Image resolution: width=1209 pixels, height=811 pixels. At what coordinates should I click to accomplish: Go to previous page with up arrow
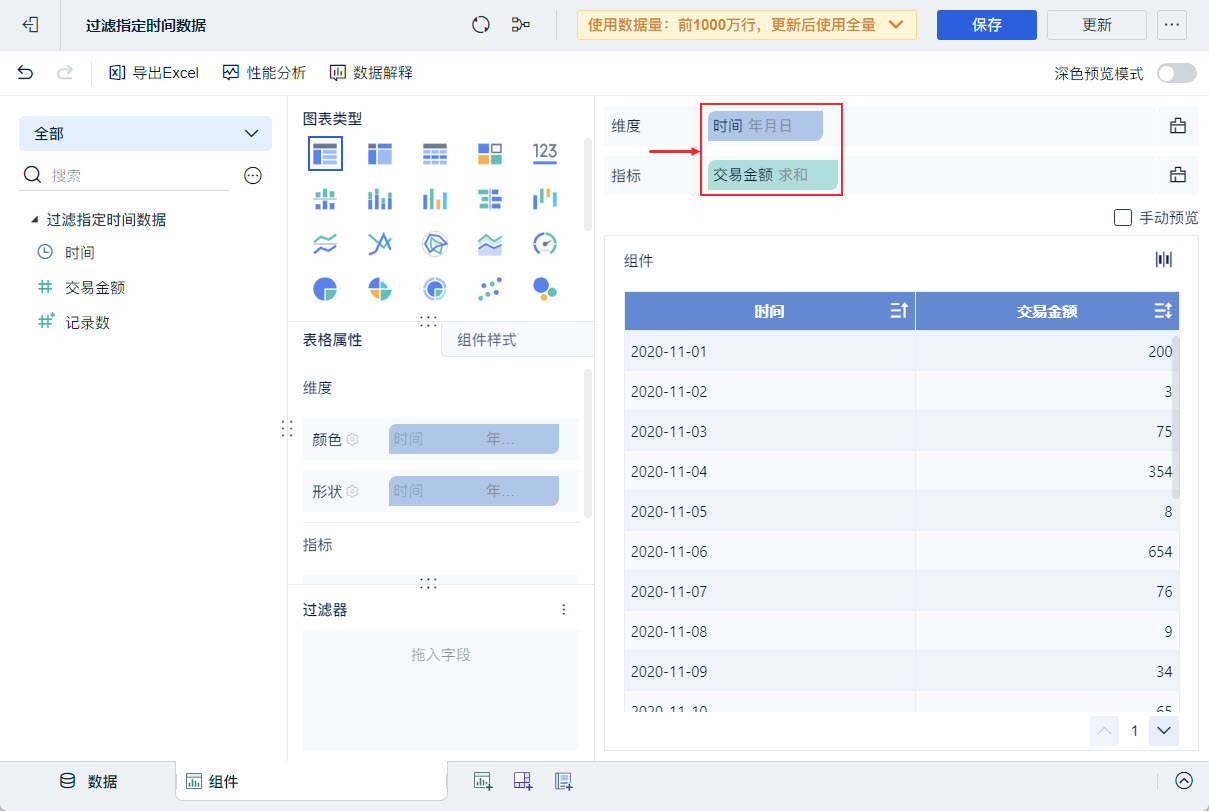click(1105, 731)
